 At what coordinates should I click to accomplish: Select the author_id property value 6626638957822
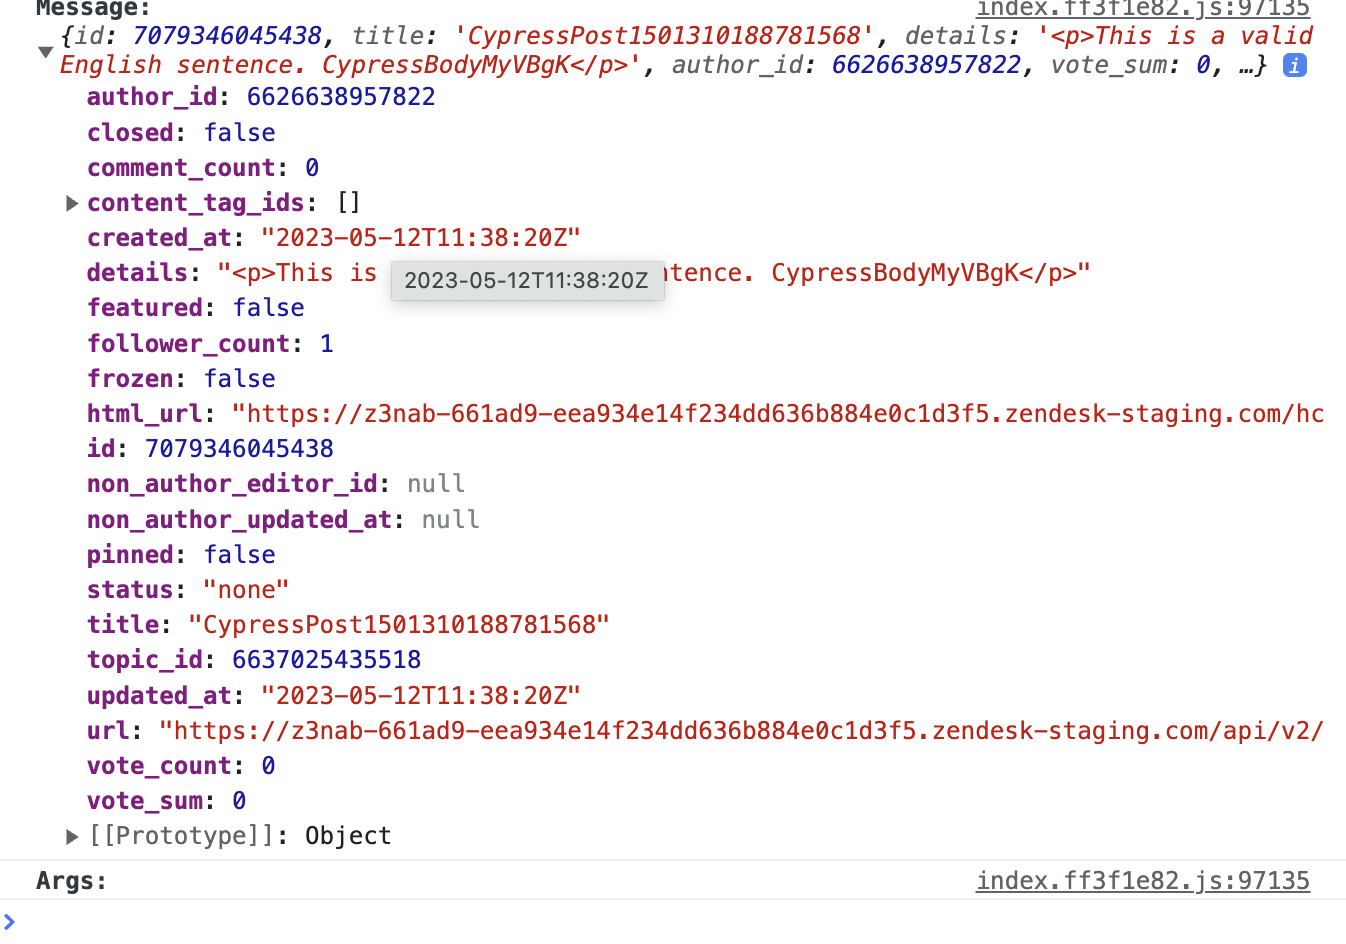341,97
